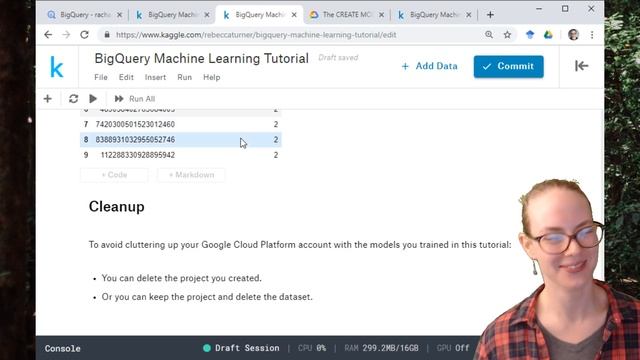The width and height of the screenshot is (640, 360).
Task: Open the Insert menu
Action: [155, 77]
